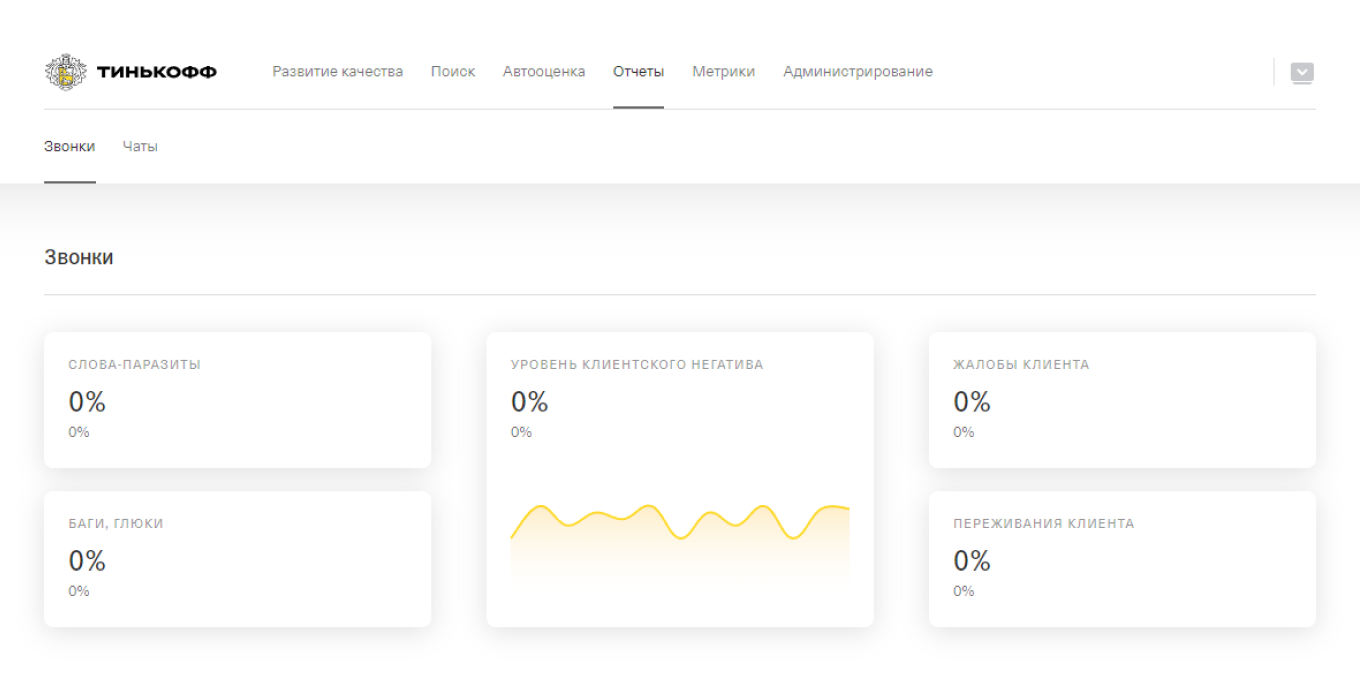Open the Жалобы клиента report card

coord(1122,400)
